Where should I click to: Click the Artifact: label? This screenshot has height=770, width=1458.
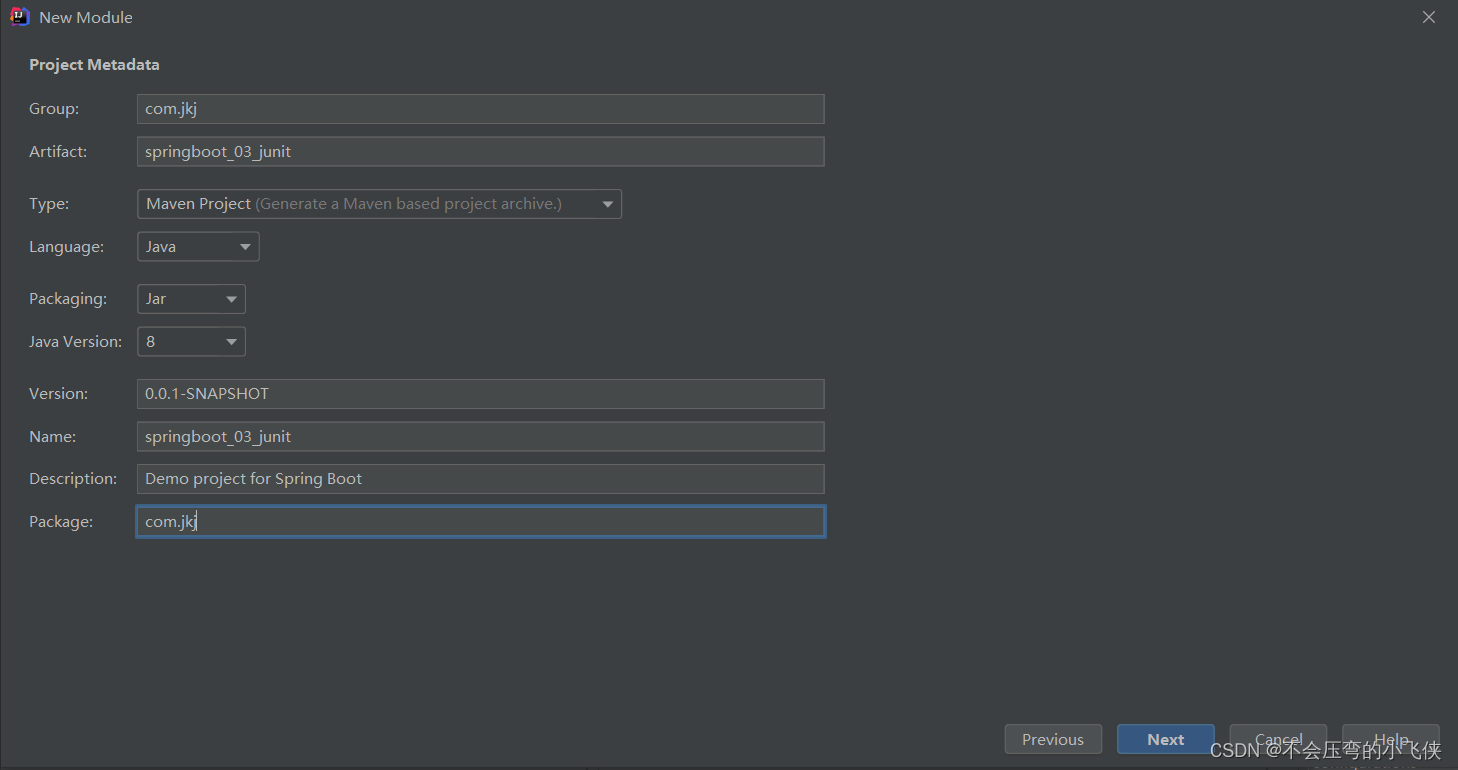click(x=58, y=152)
